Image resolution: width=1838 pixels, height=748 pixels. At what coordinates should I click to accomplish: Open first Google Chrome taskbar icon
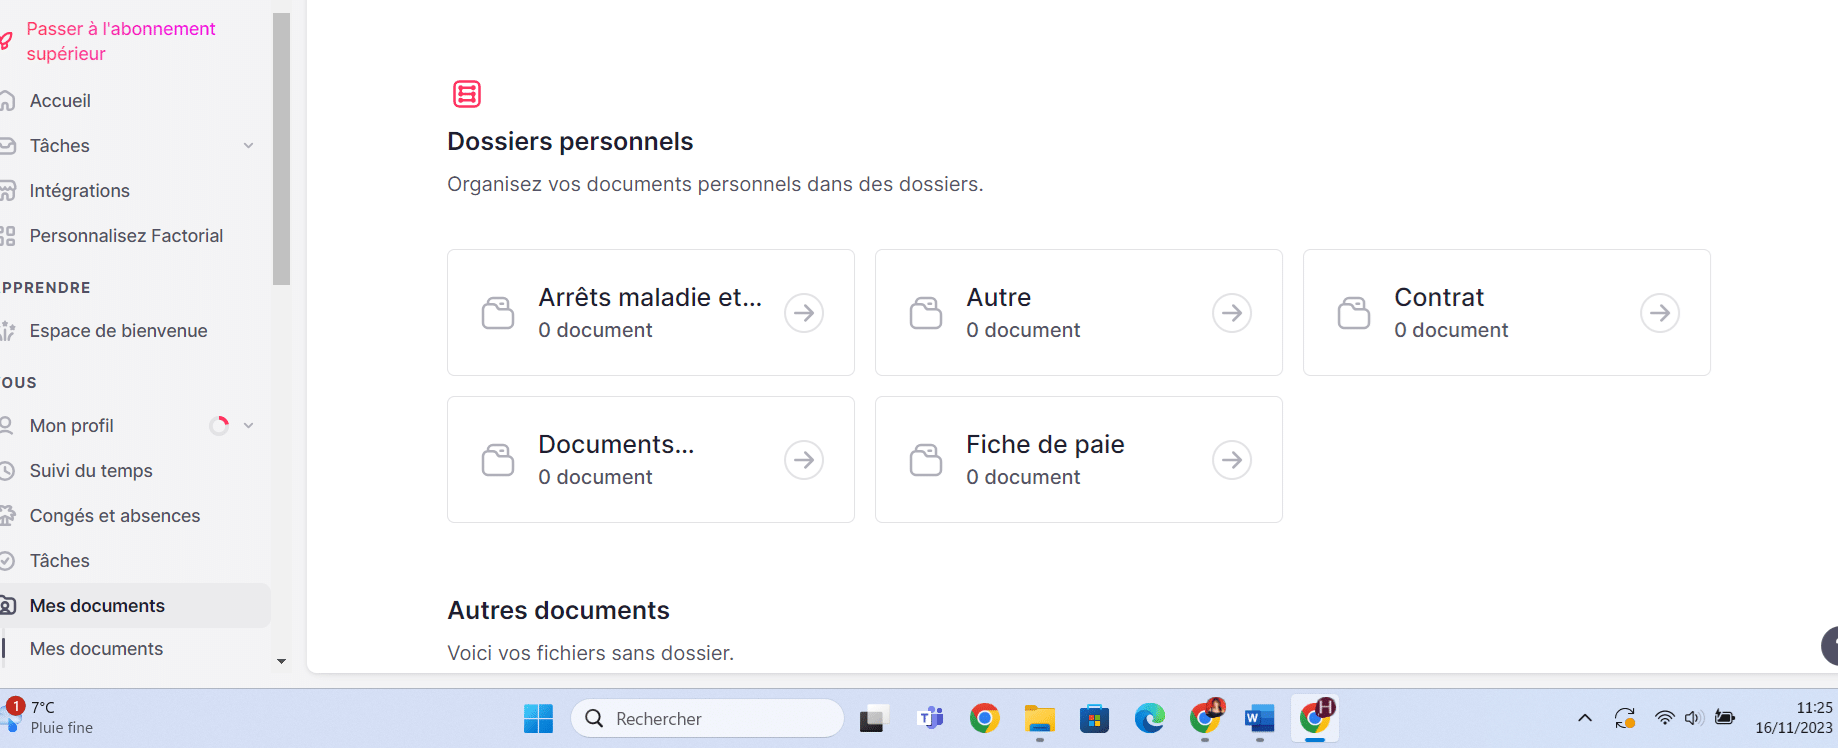point(985,718)
